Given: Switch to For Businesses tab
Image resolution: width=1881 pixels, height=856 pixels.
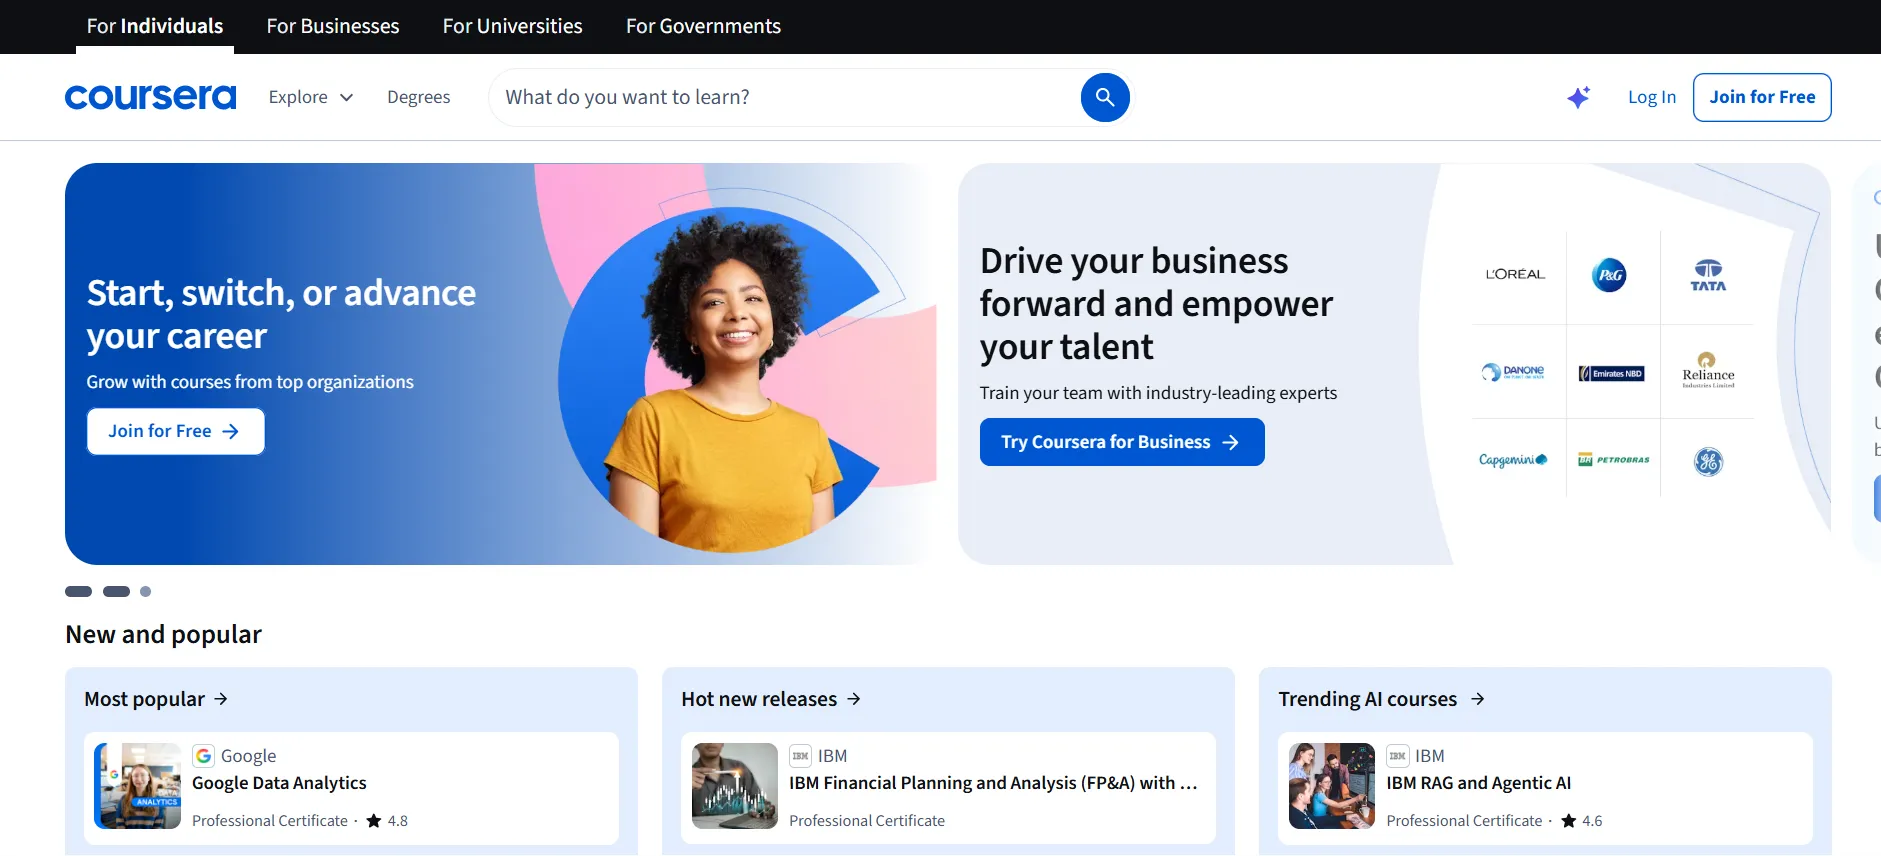Looking at the screenshot, I should point(333,26).
